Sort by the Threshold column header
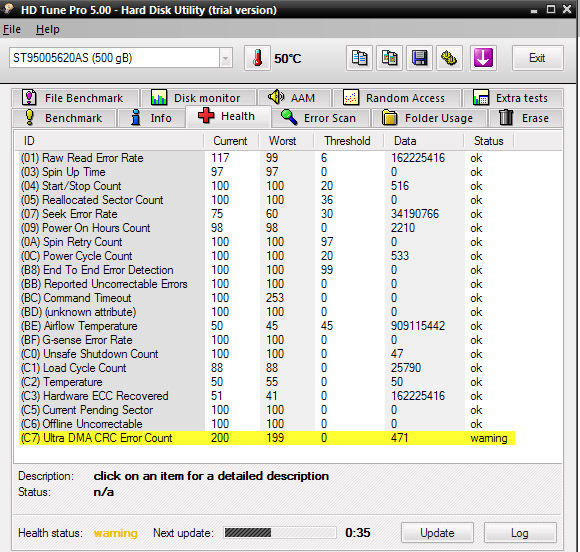The width and height of the screenshot is (580, 552). pos(349,141)
